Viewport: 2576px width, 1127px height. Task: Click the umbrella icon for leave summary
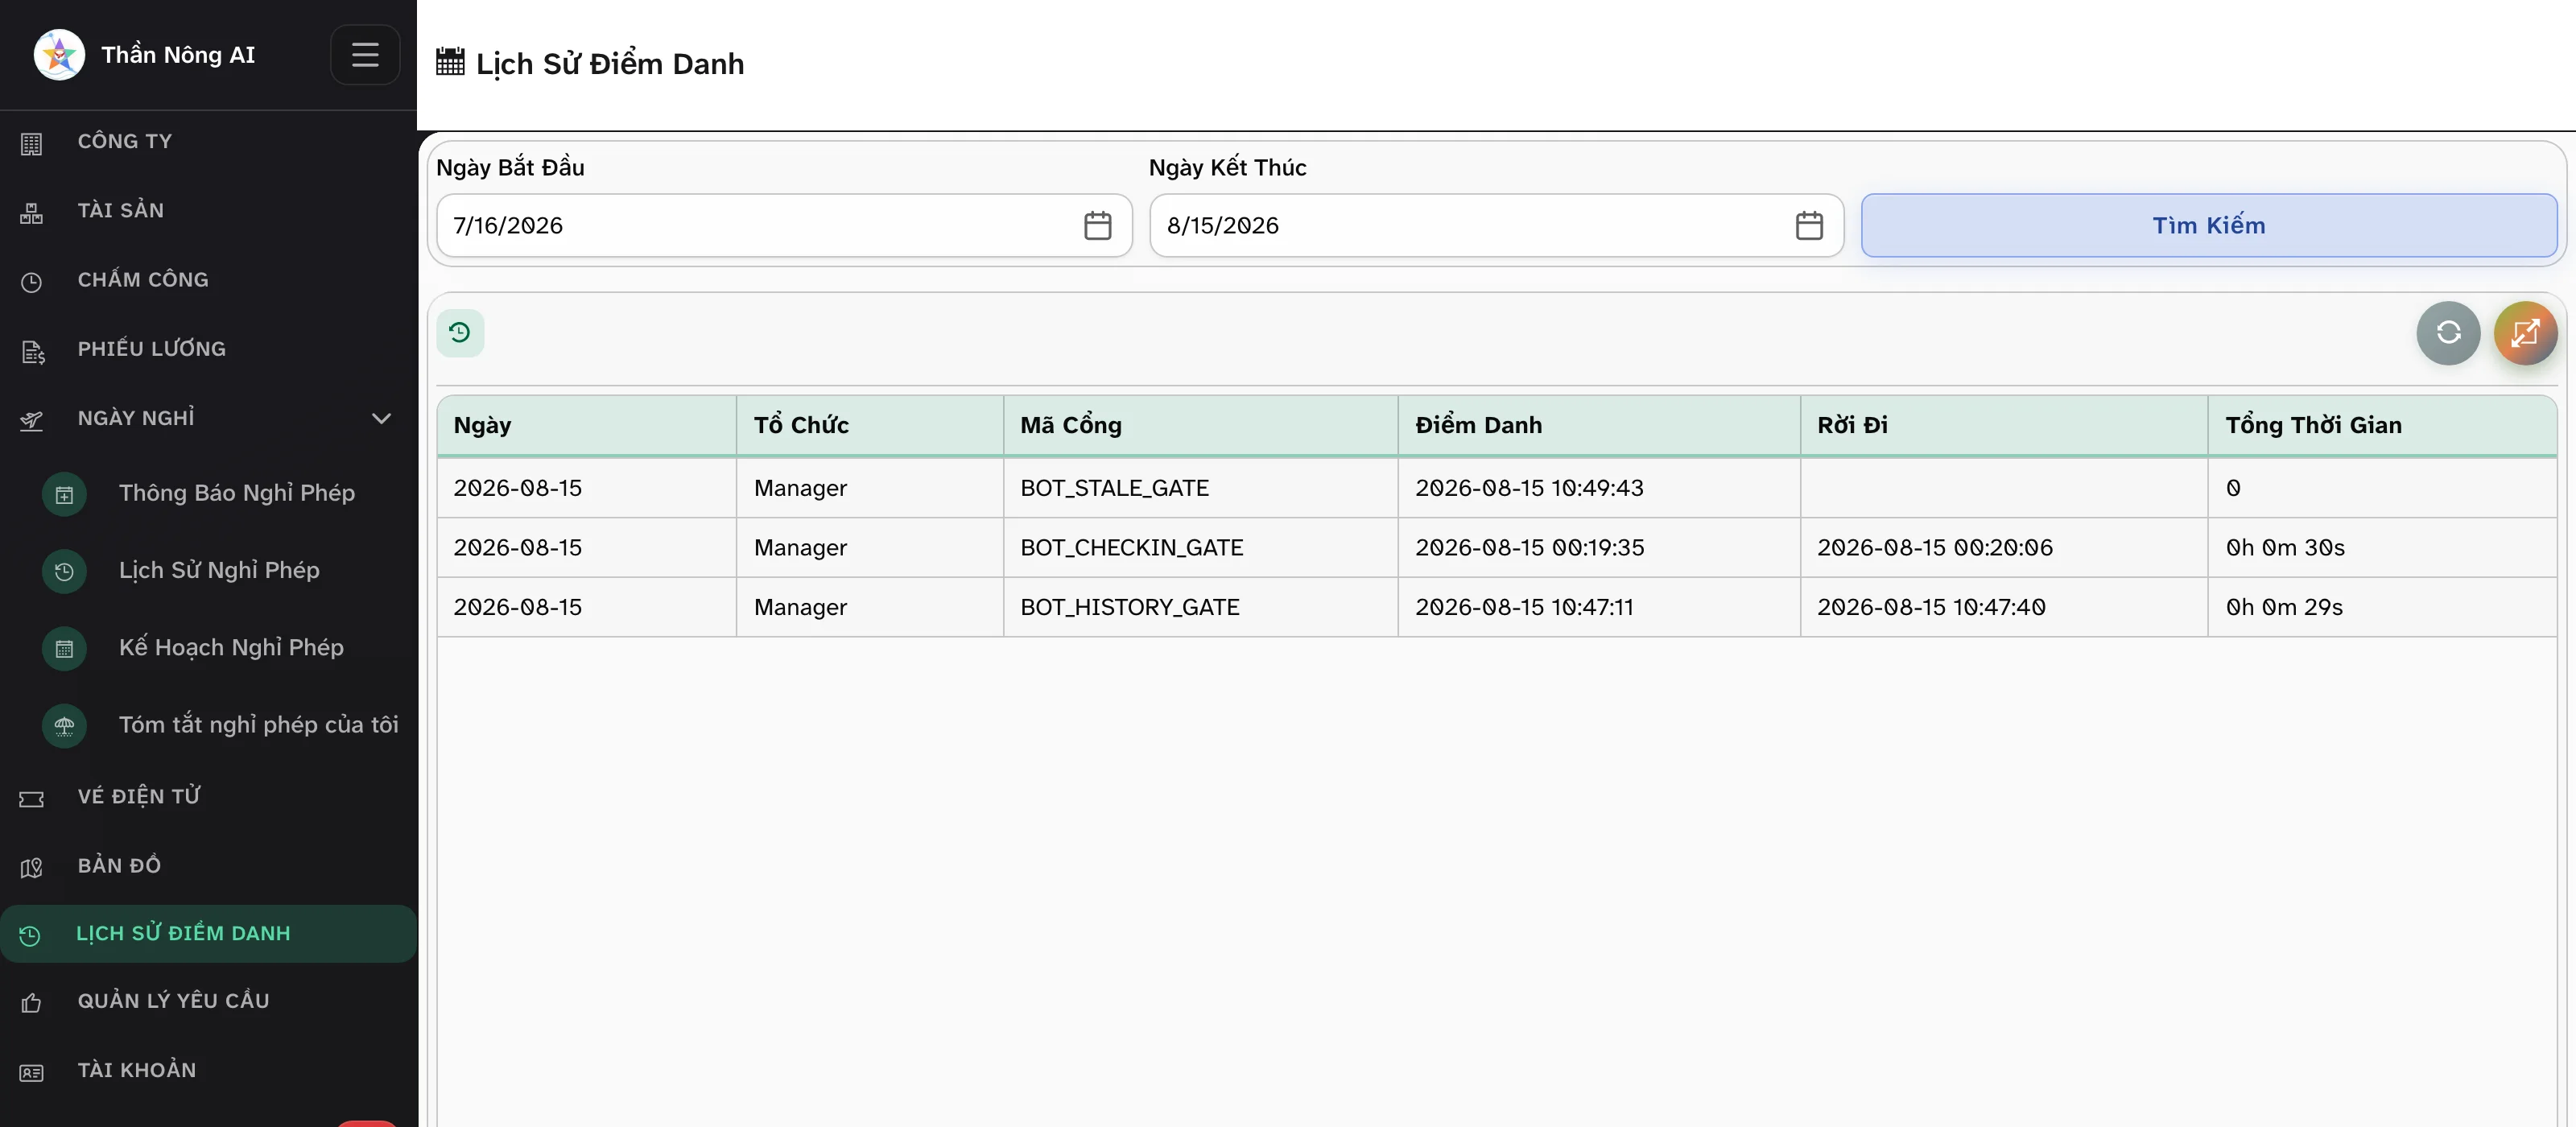tap(64, 726)
